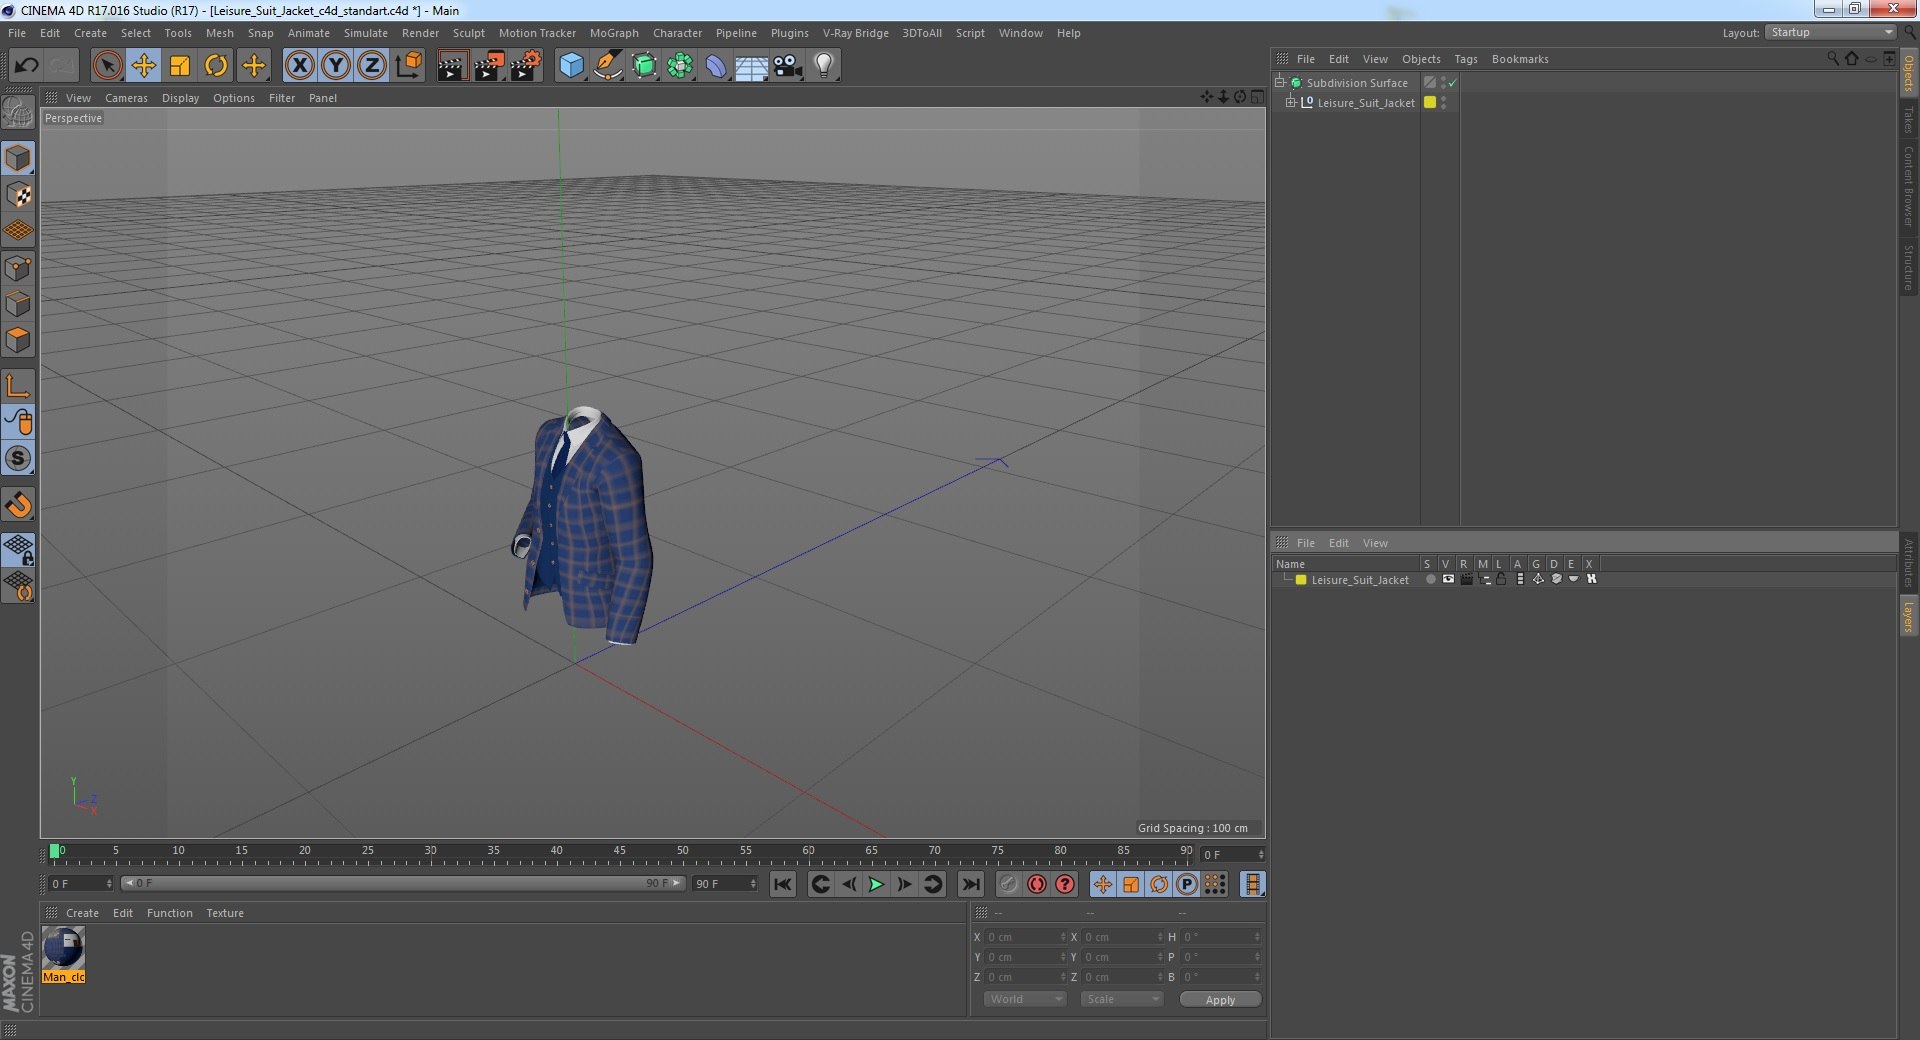Click Leisure_Suit_Jacket yellow layer swatch
Image resolution: width=1920 pixels, height=1040 pixels.
pos(1430,102)
